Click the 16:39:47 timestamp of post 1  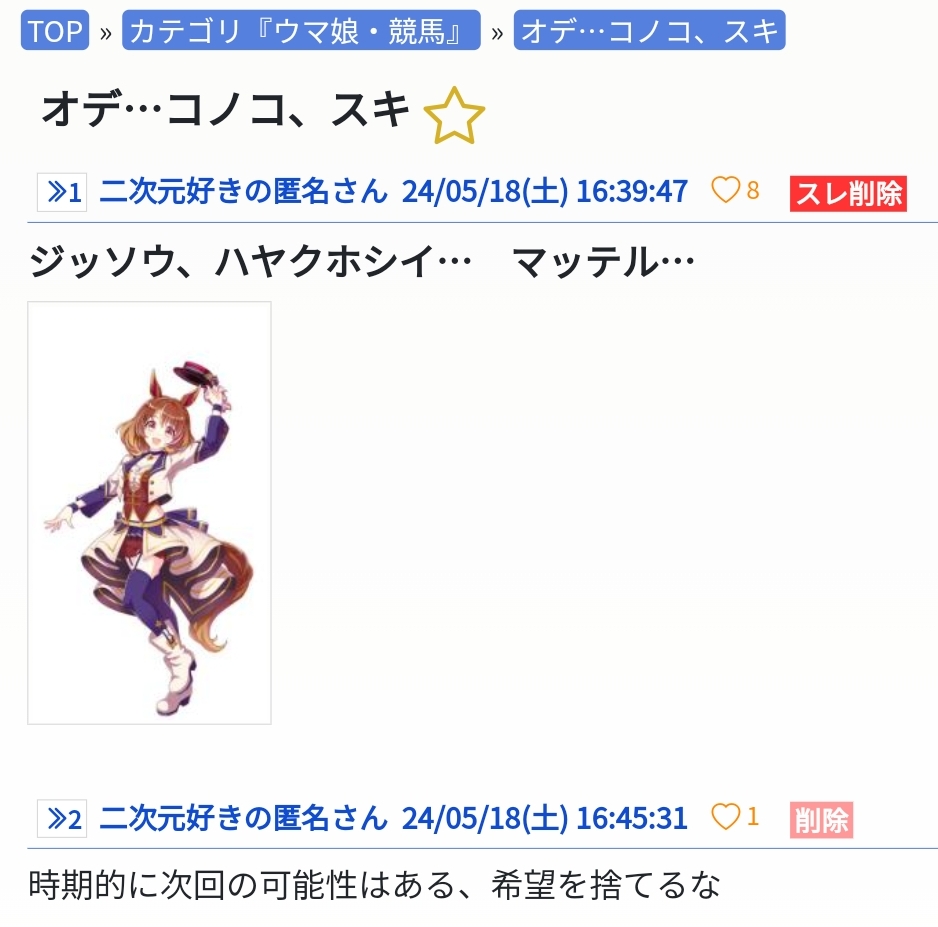[x=632, y=191]
